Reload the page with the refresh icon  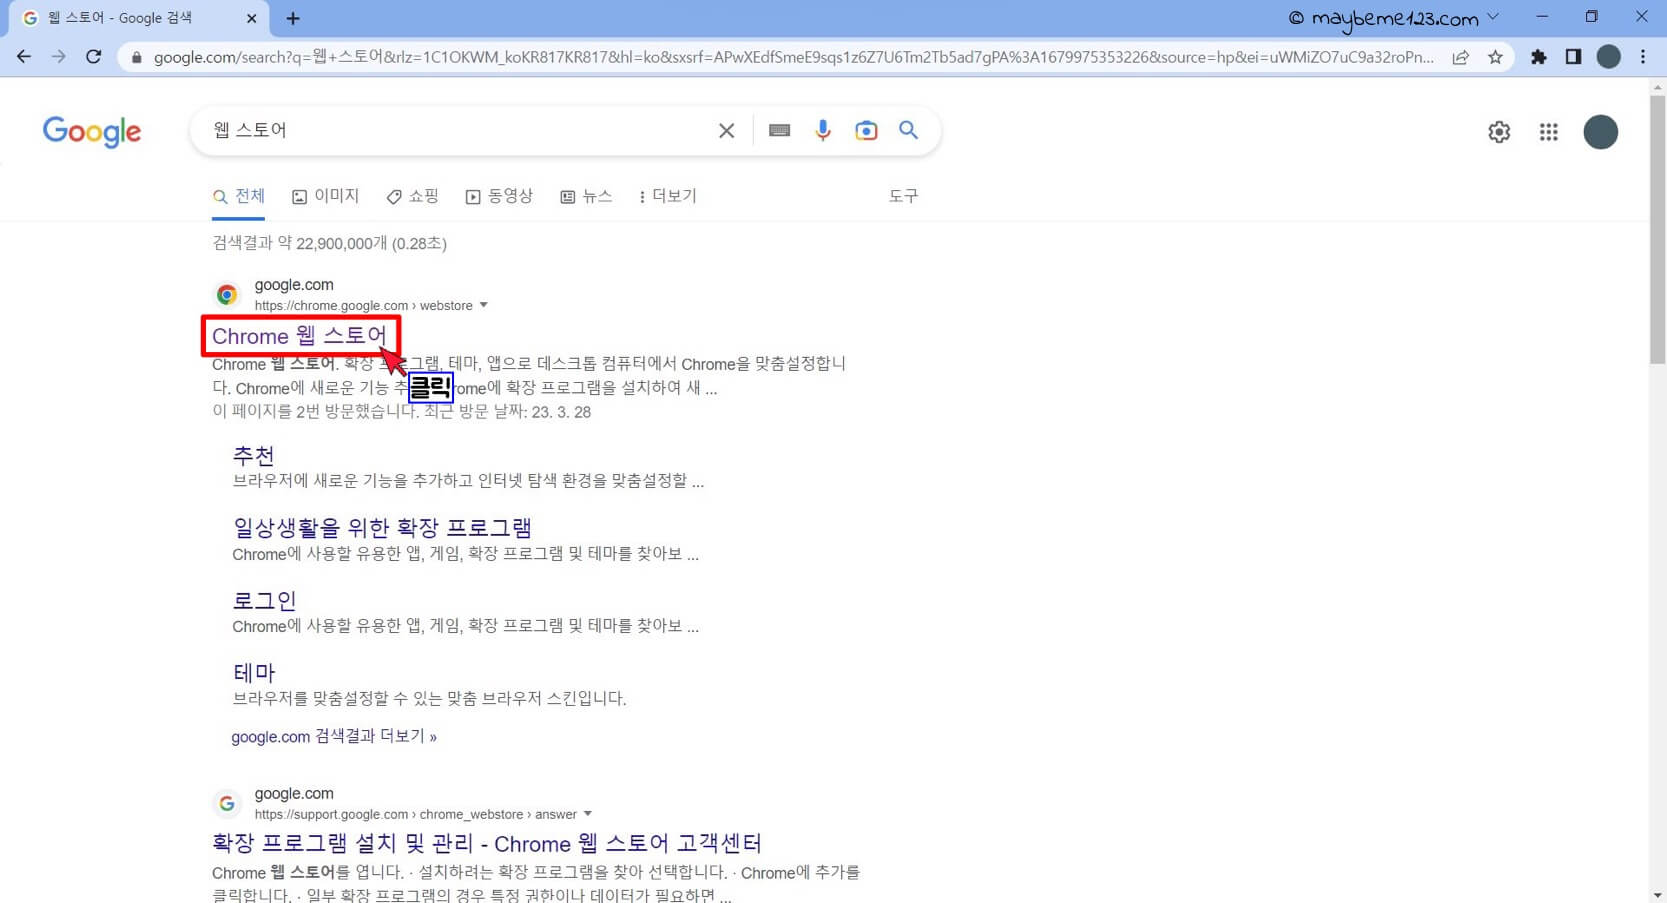pyautogui.click(x=94, y=57)
